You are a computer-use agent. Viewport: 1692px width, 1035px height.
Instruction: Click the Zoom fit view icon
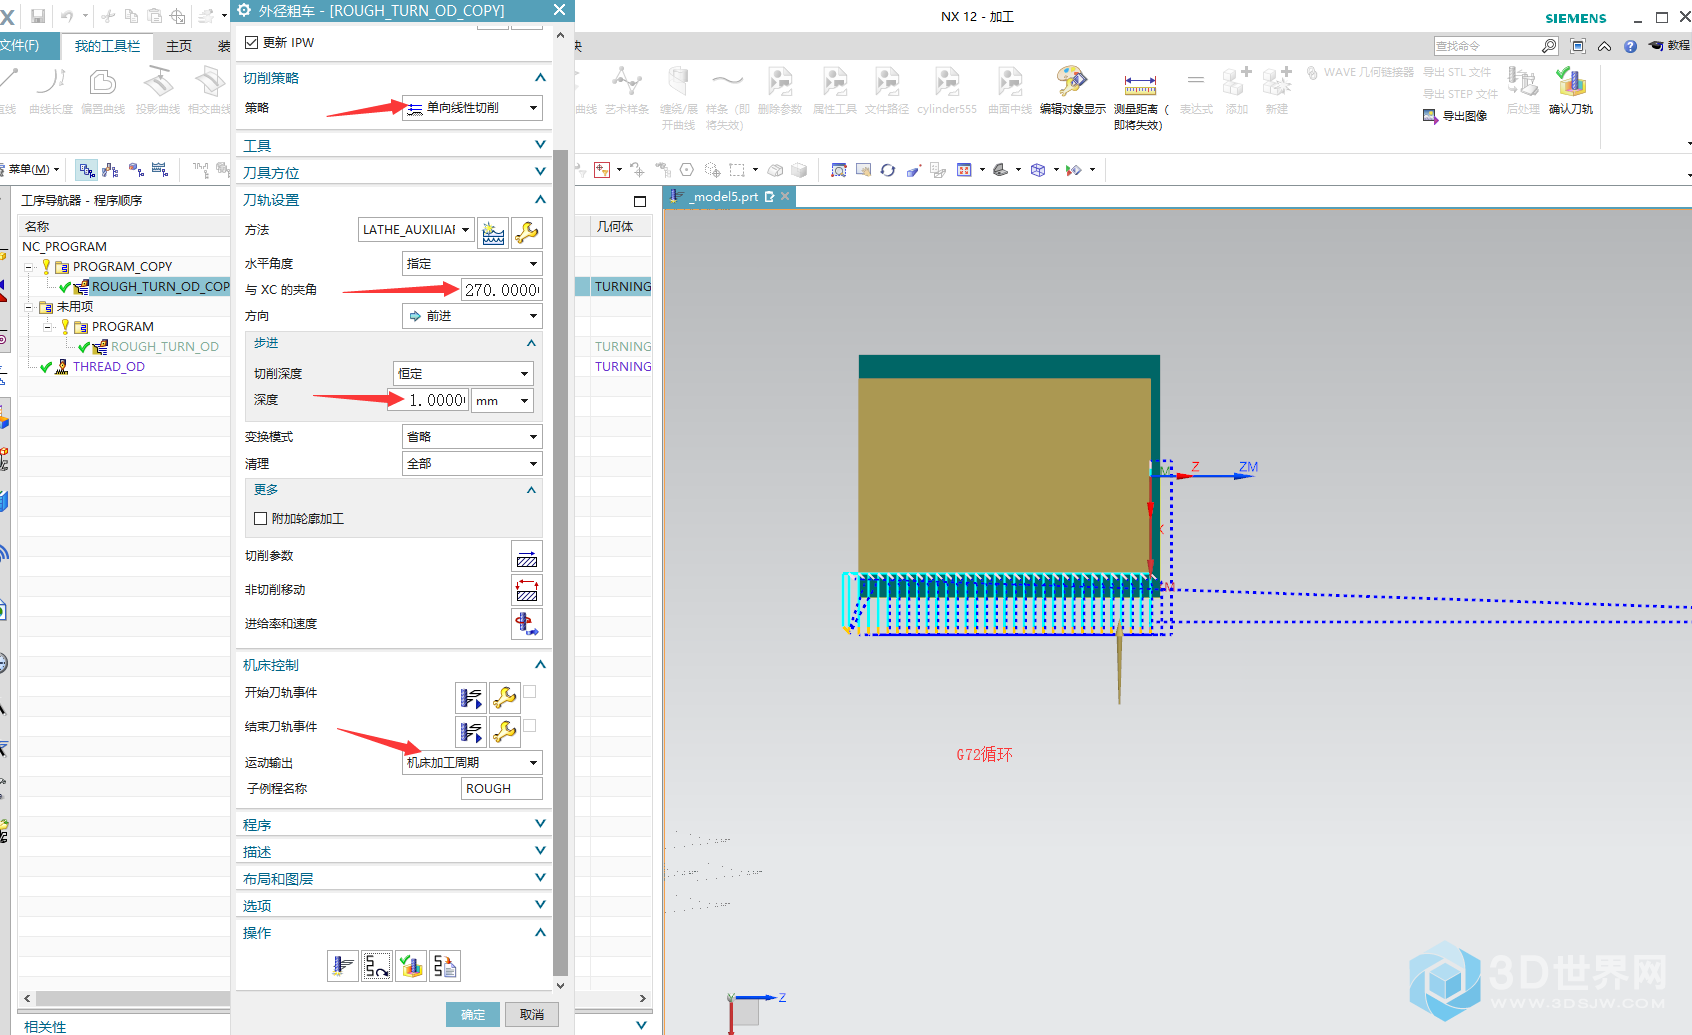coord(838,170)
